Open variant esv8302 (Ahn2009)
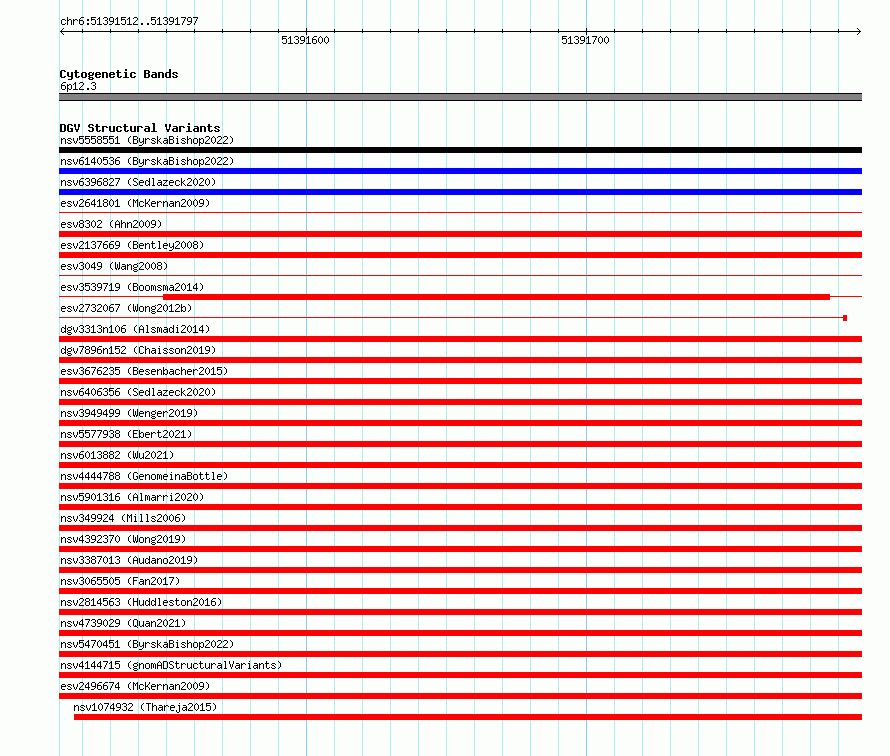890x756 pixels. click(x=111, y=224)
